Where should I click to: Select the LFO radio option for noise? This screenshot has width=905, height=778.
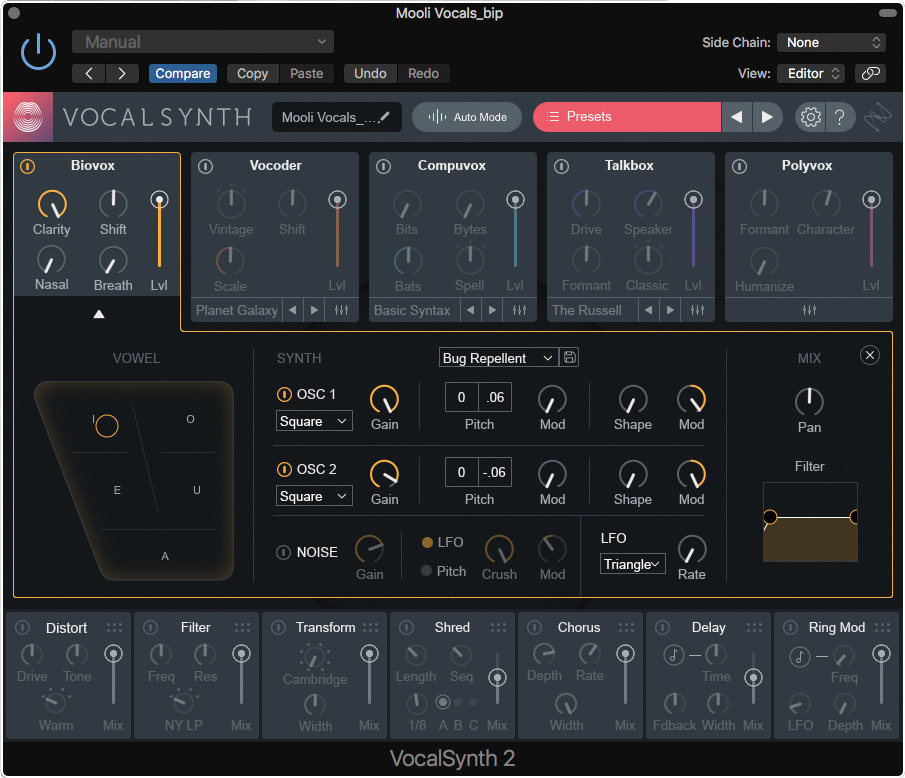[428, 543]
